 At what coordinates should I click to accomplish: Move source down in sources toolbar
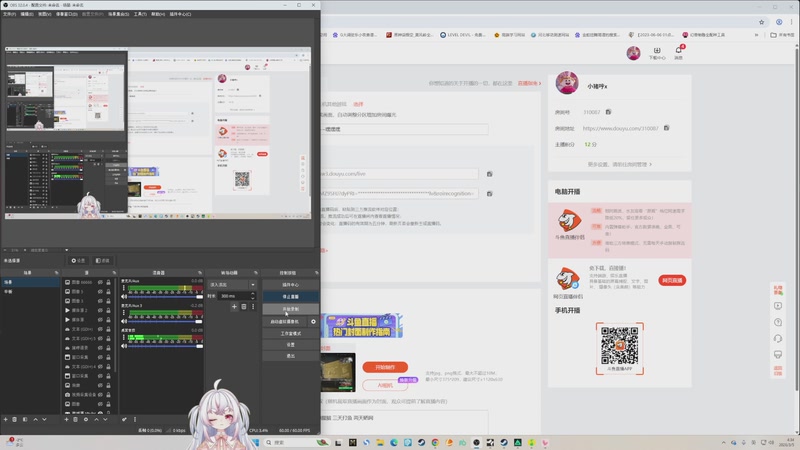tap(105, 419)
